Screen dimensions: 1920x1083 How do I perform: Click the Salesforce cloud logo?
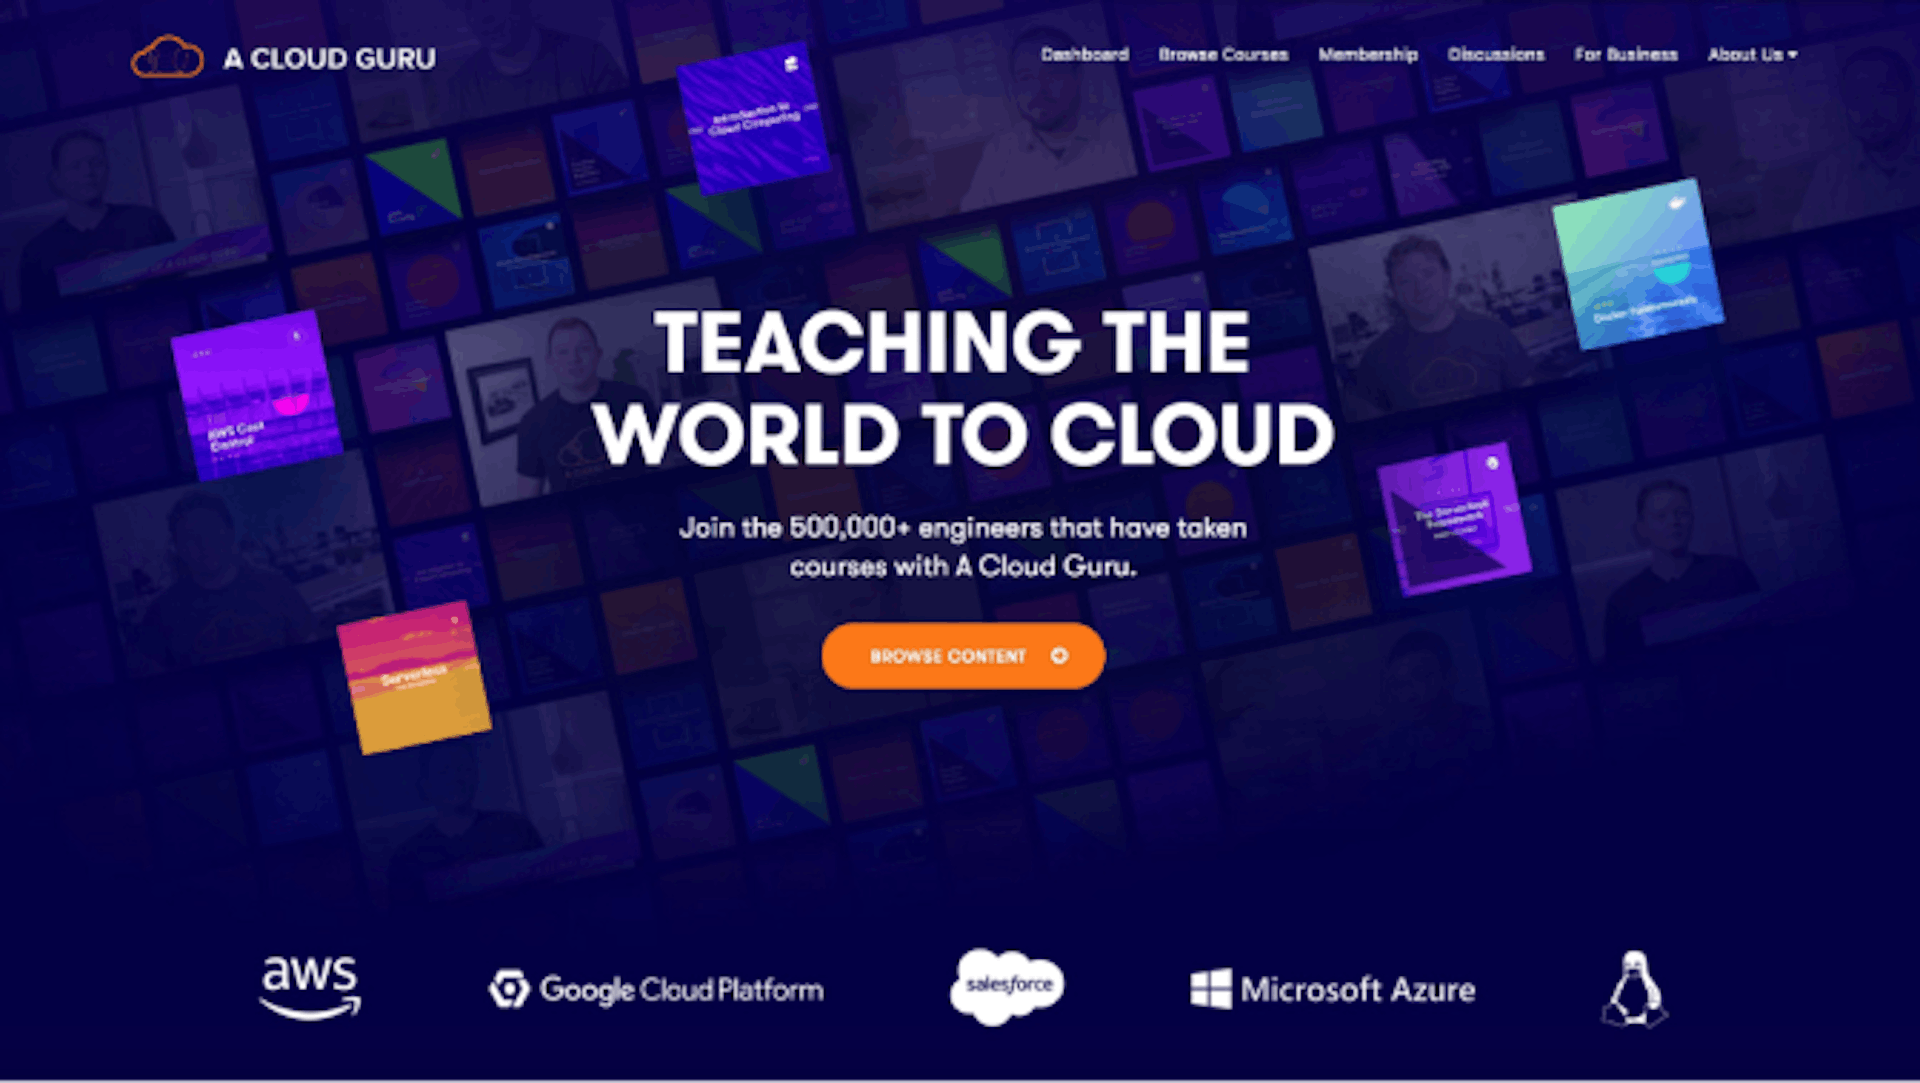coord(1007,986)
